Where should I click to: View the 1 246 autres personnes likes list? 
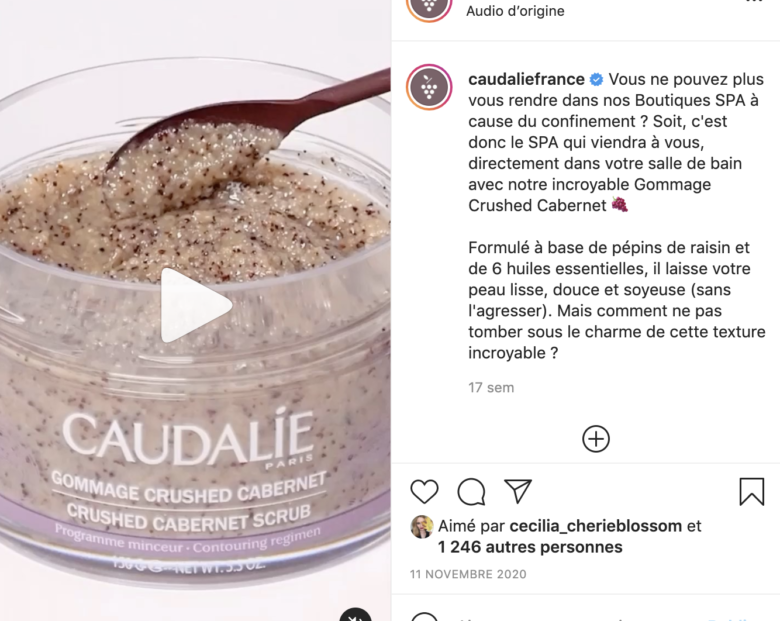tap(530, 547)
